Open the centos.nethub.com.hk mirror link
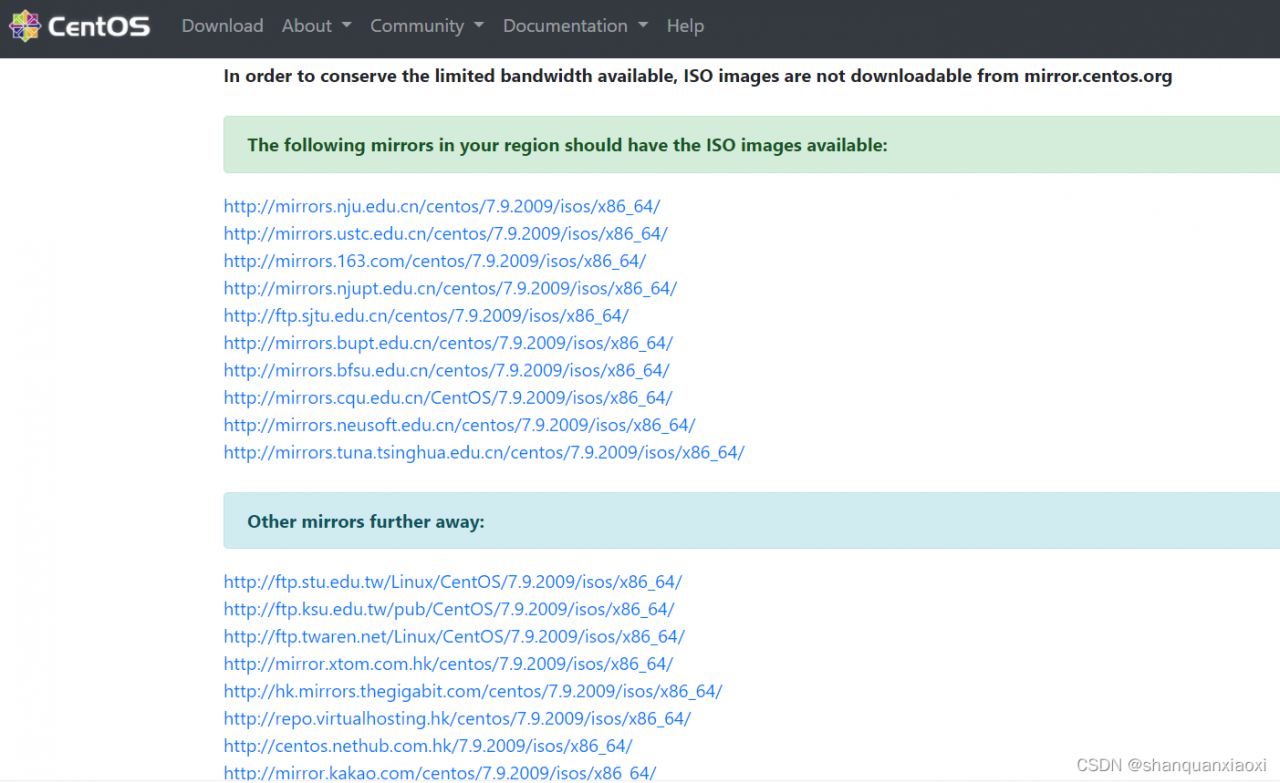 [428, 746]
